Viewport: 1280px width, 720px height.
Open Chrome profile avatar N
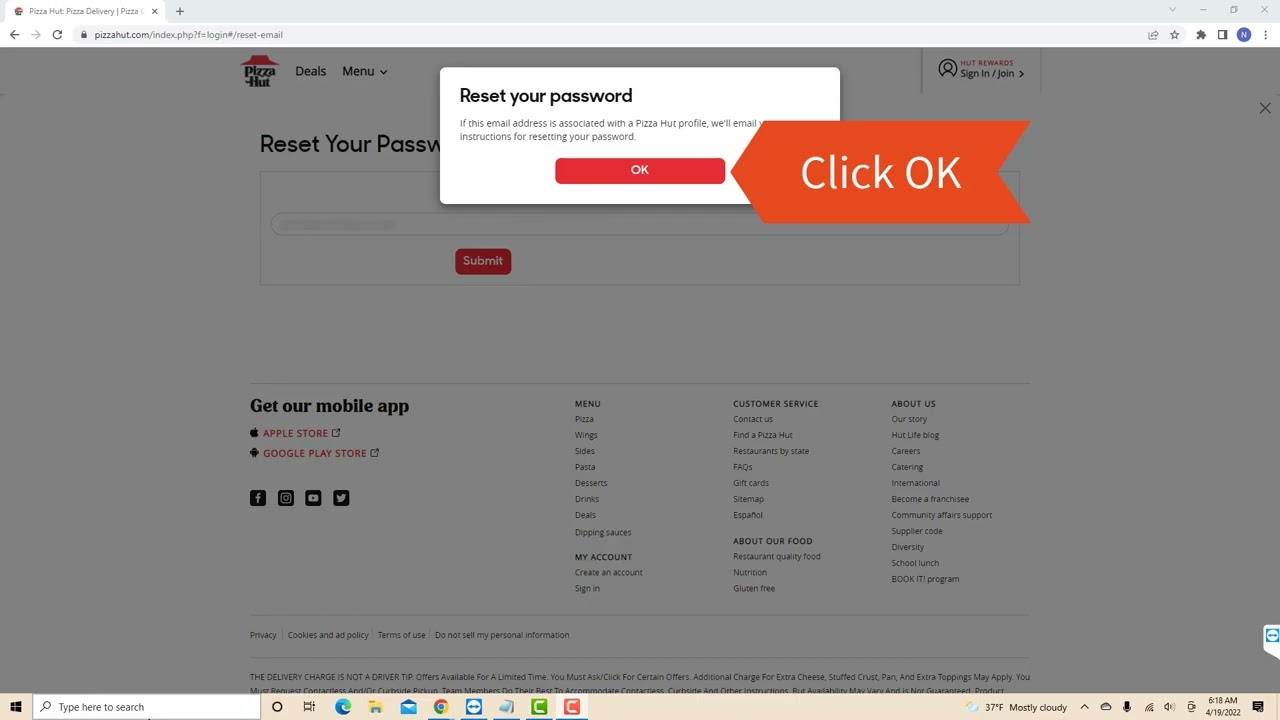coord(1244,35)
